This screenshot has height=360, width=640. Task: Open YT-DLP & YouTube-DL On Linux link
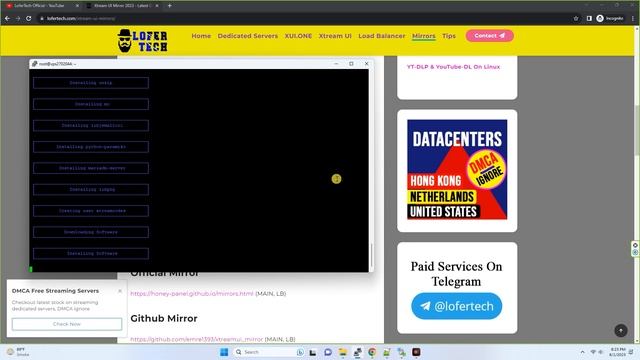click(453, 67)
